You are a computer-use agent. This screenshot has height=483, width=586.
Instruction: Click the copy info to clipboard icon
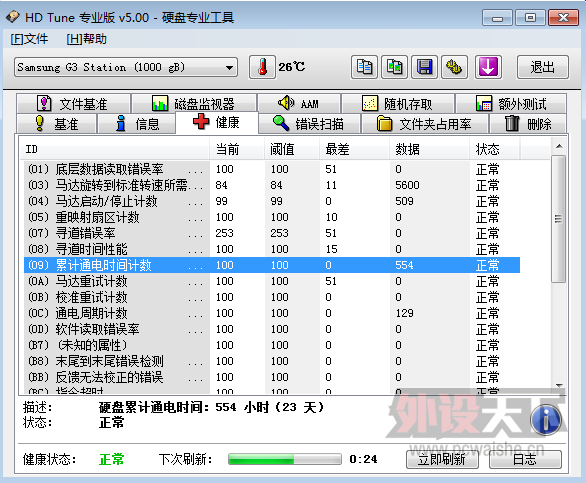(x=364, y=67)
